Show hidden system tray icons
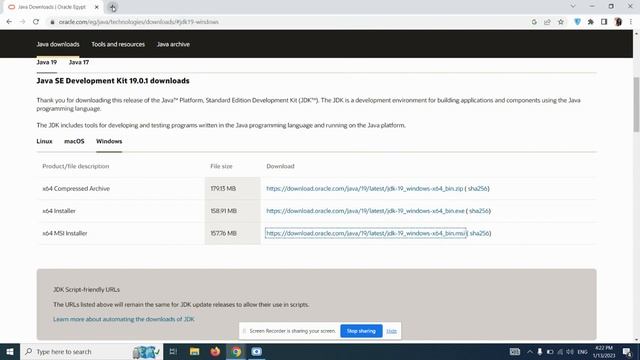This screenshot has width=640, height=360. coord(530,352)
